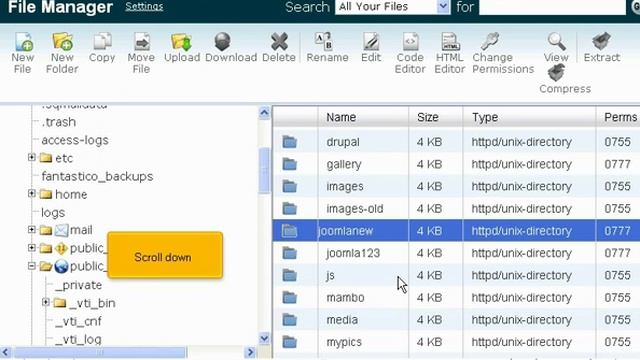Sort by Type column header
The width and height of the screenshot is (640, 360).
pos(485,118)
